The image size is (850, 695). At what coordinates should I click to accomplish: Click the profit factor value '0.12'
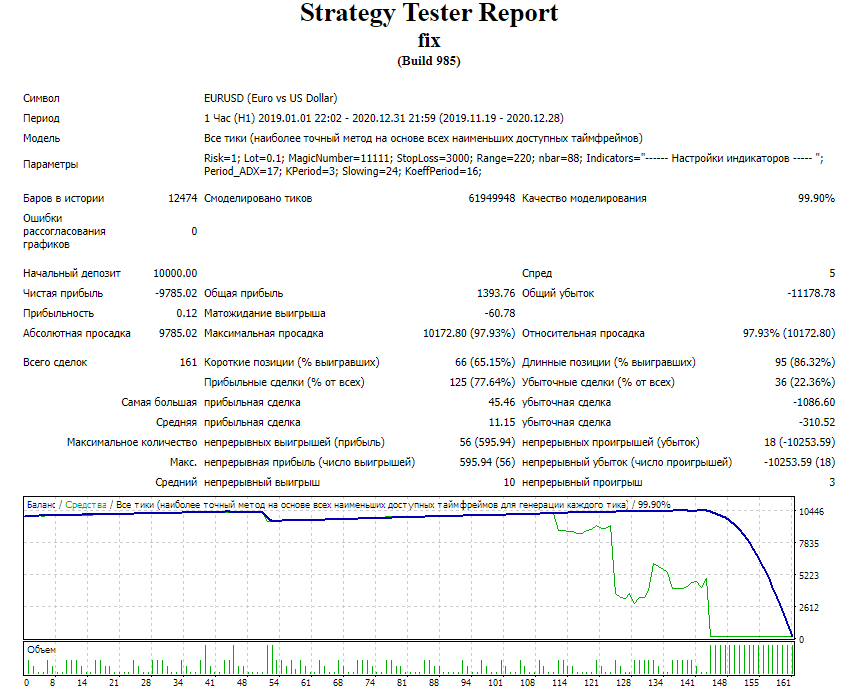(x=186, y=313)
